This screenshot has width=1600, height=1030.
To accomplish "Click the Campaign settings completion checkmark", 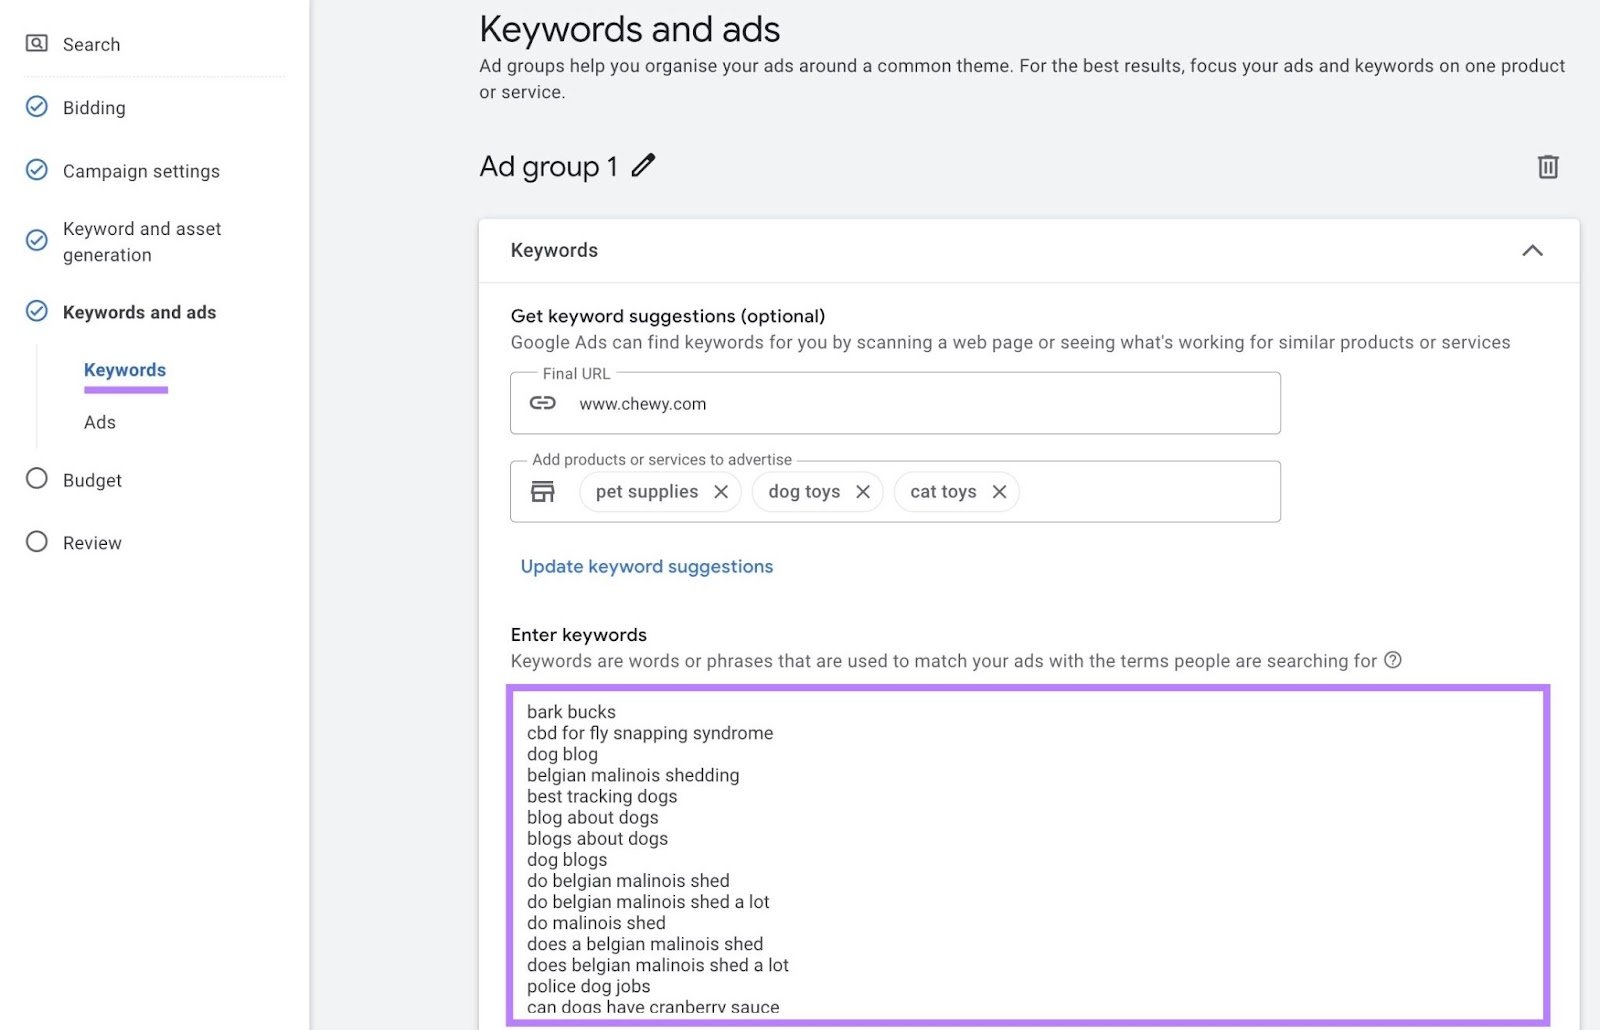I will click(36, 170).
